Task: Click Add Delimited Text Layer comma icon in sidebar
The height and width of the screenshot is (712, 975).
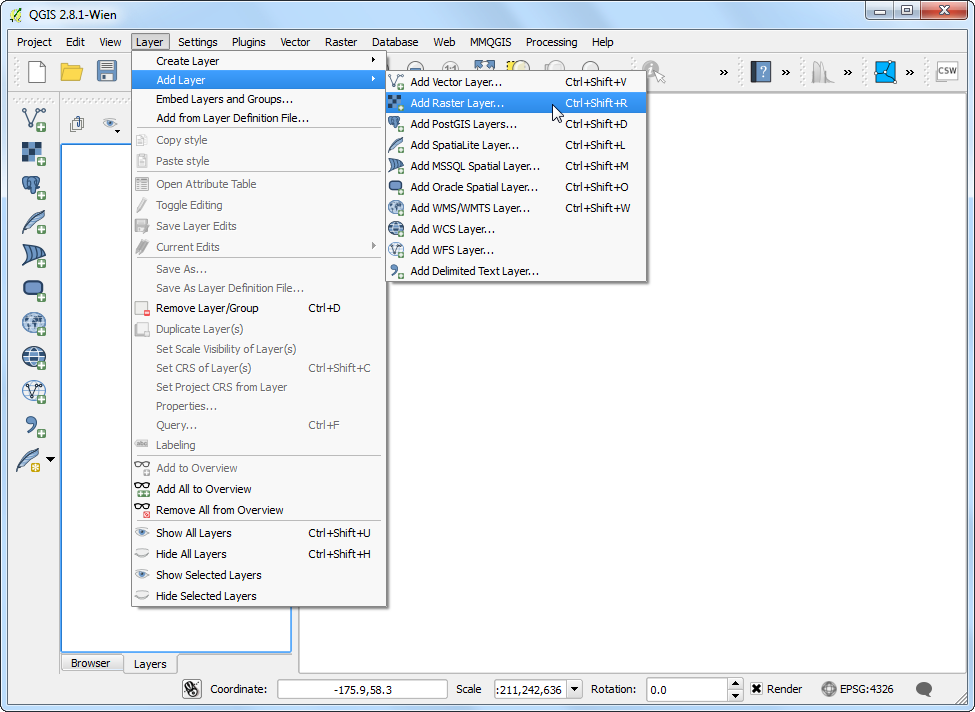Action: click(34, 426)
